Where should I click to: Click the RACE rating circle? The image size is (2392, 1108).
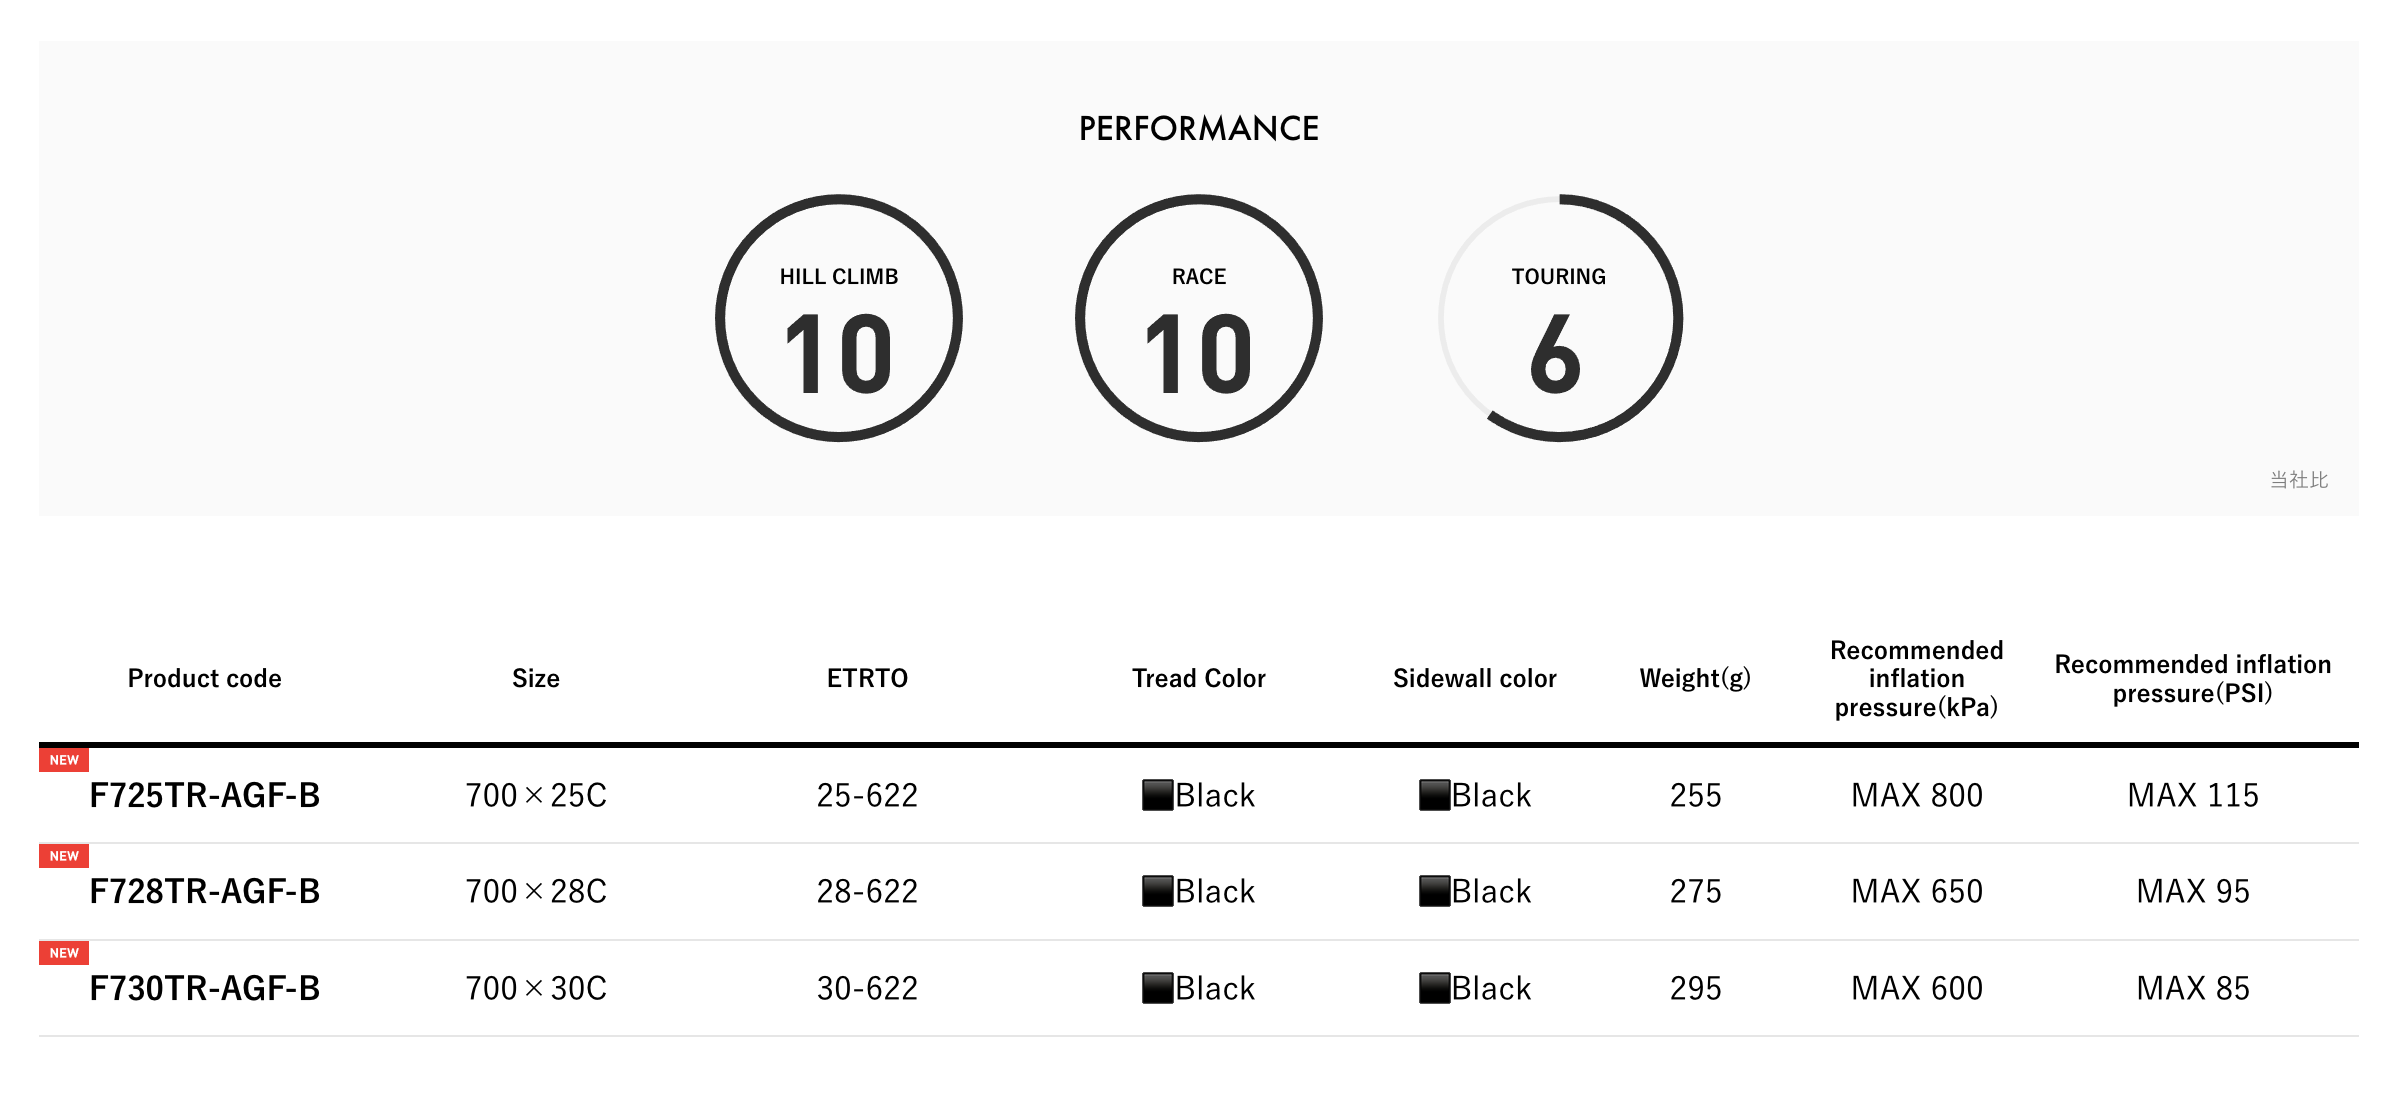coord(1198,318)
